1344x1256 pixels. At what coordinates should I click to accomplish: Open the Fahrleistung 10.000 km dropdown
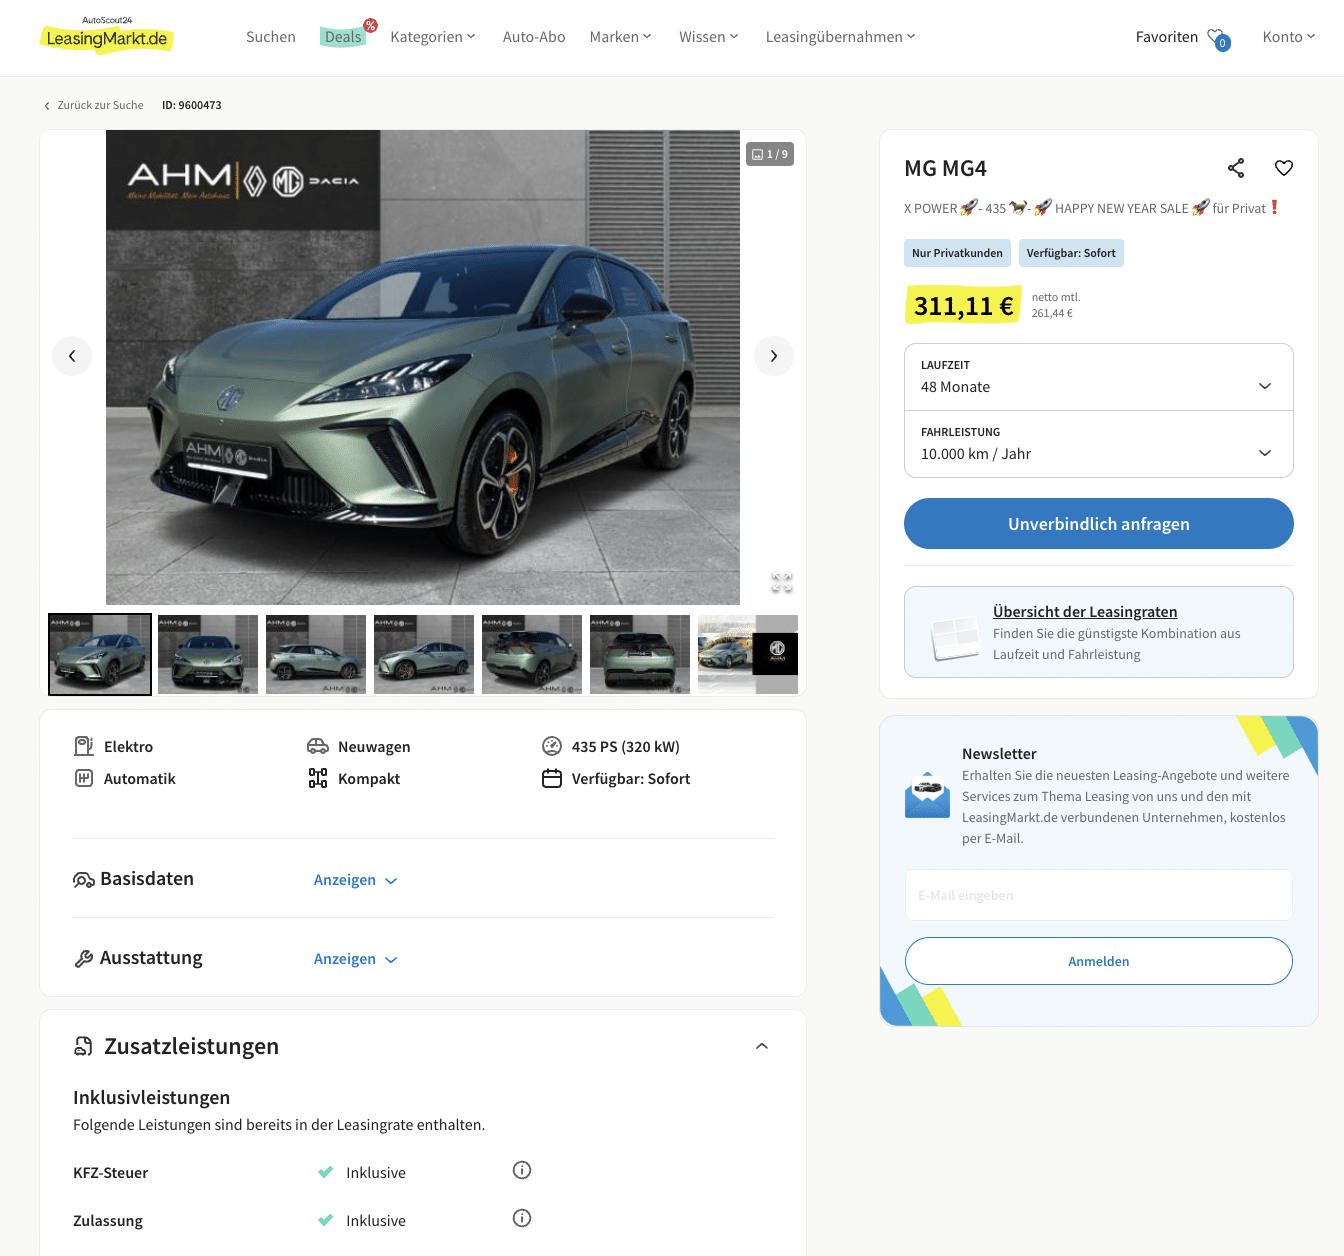click(1099, 444)
